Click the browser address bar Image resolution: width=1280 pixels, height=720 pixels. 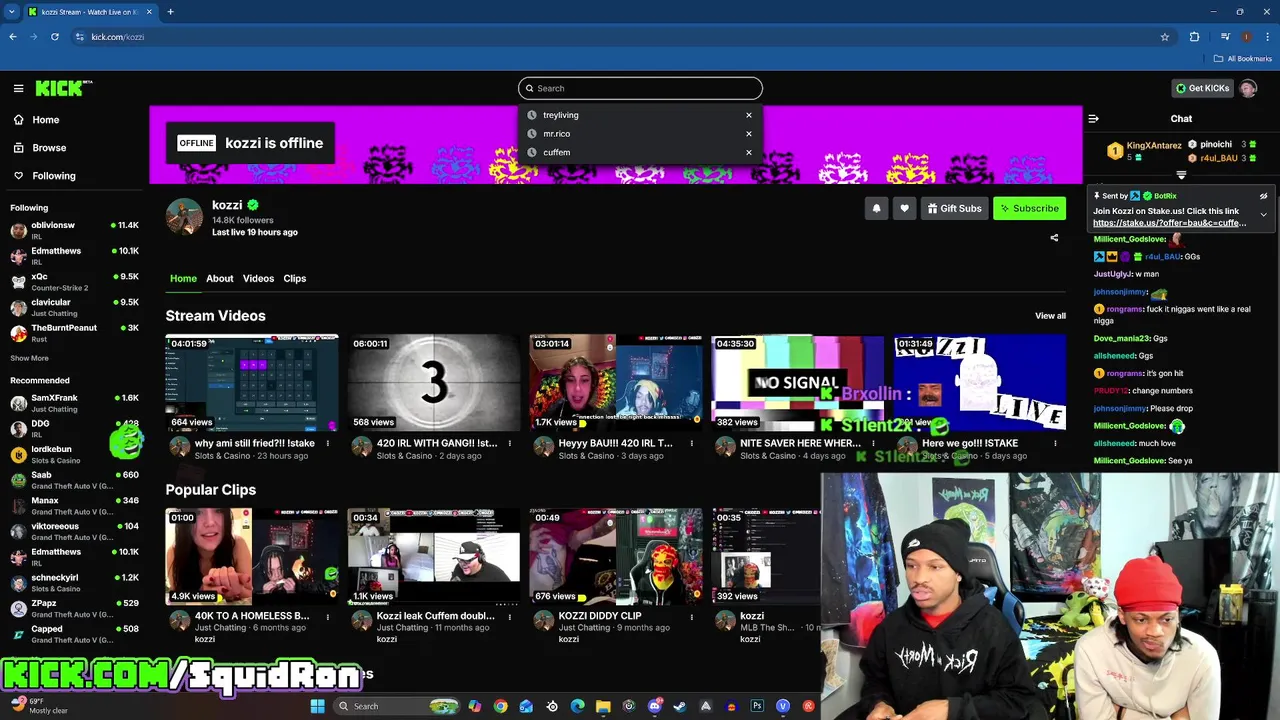pyautogui.click(x=620, y=37)
